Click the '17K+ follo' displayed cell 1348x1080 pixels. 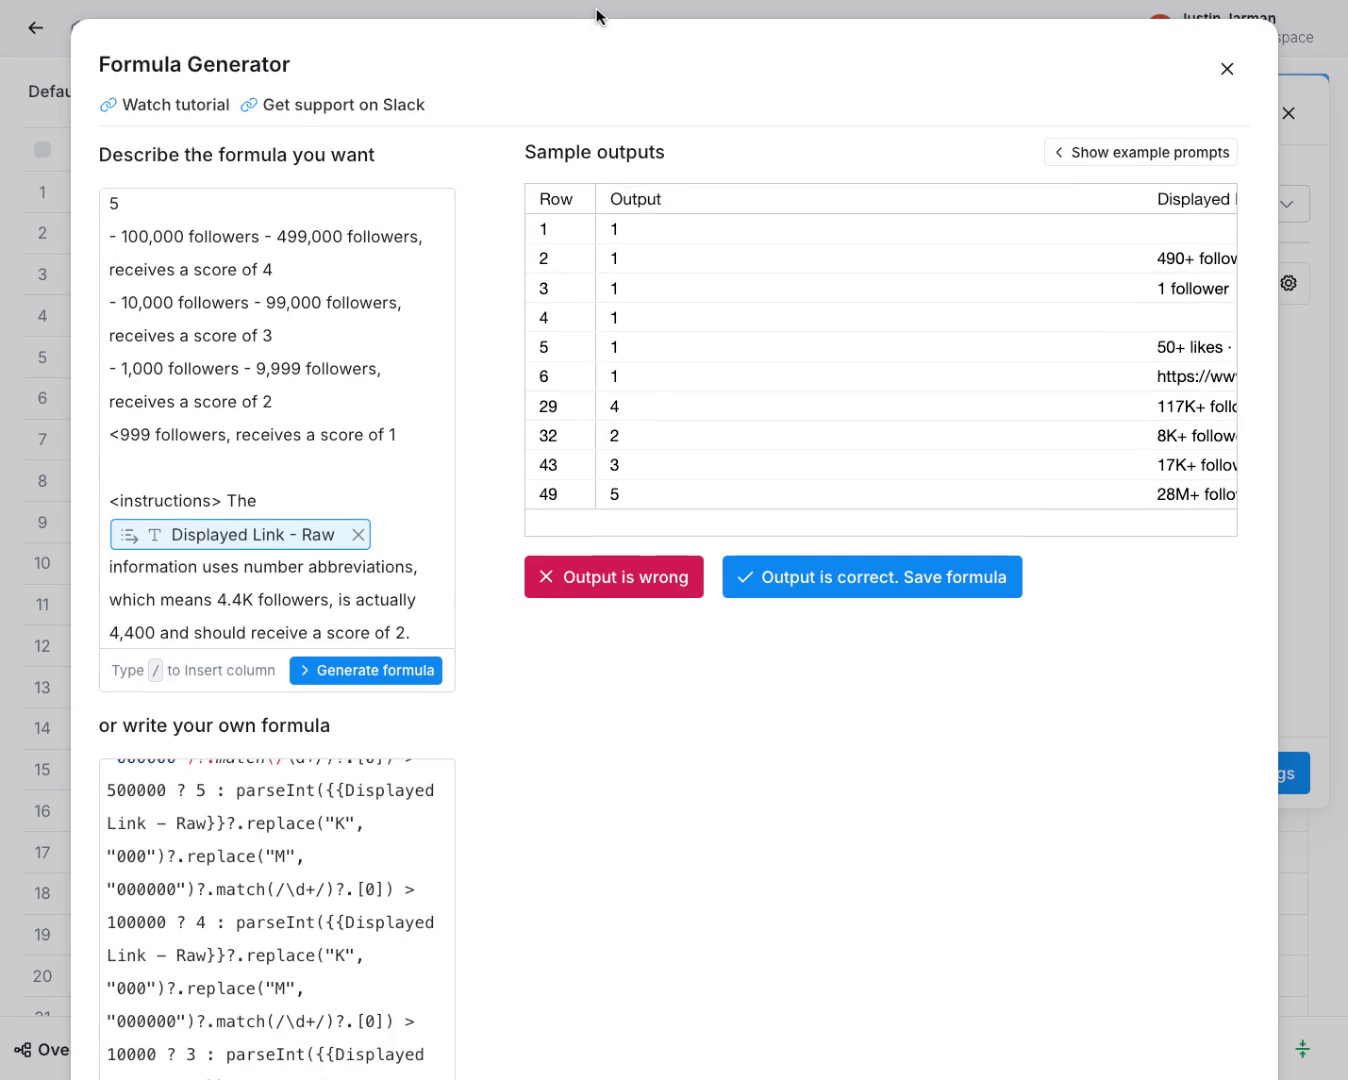(x=1196, y=465)
